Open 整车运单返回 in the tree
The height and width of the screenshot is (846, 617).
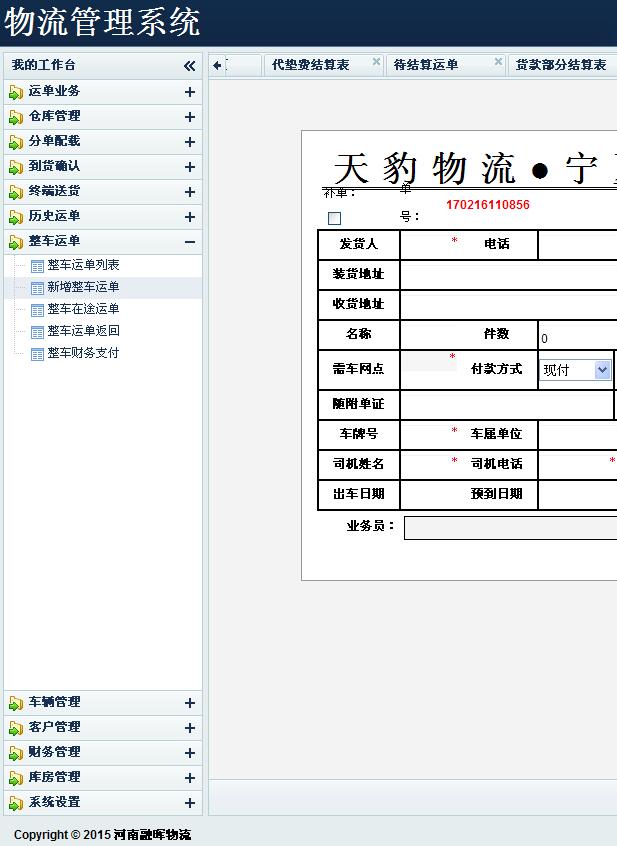click(x=83, y=331)
